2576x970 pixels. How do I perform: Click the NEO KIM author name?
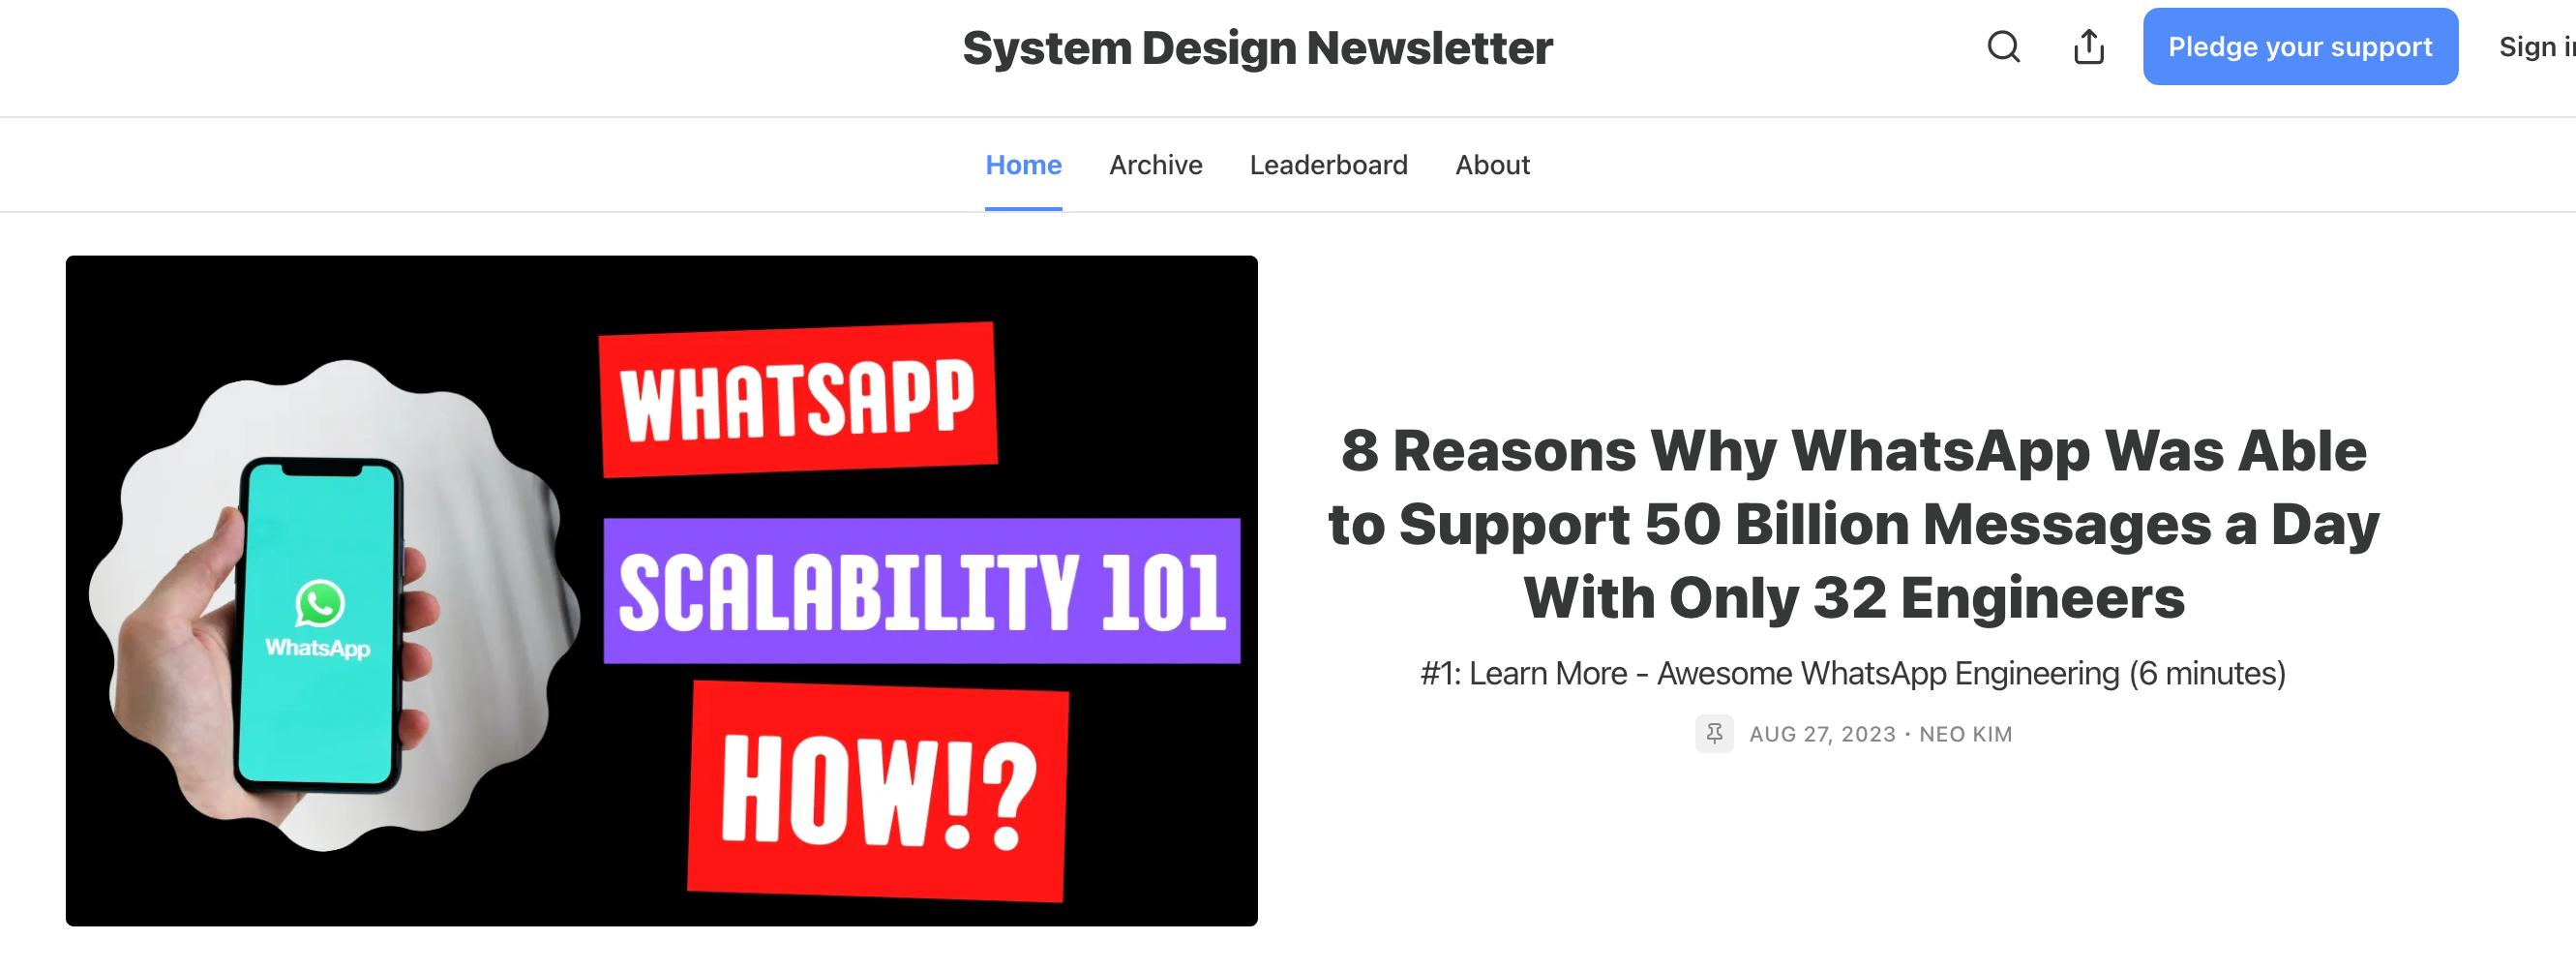pyautogui.click(x=1965, y=734)
